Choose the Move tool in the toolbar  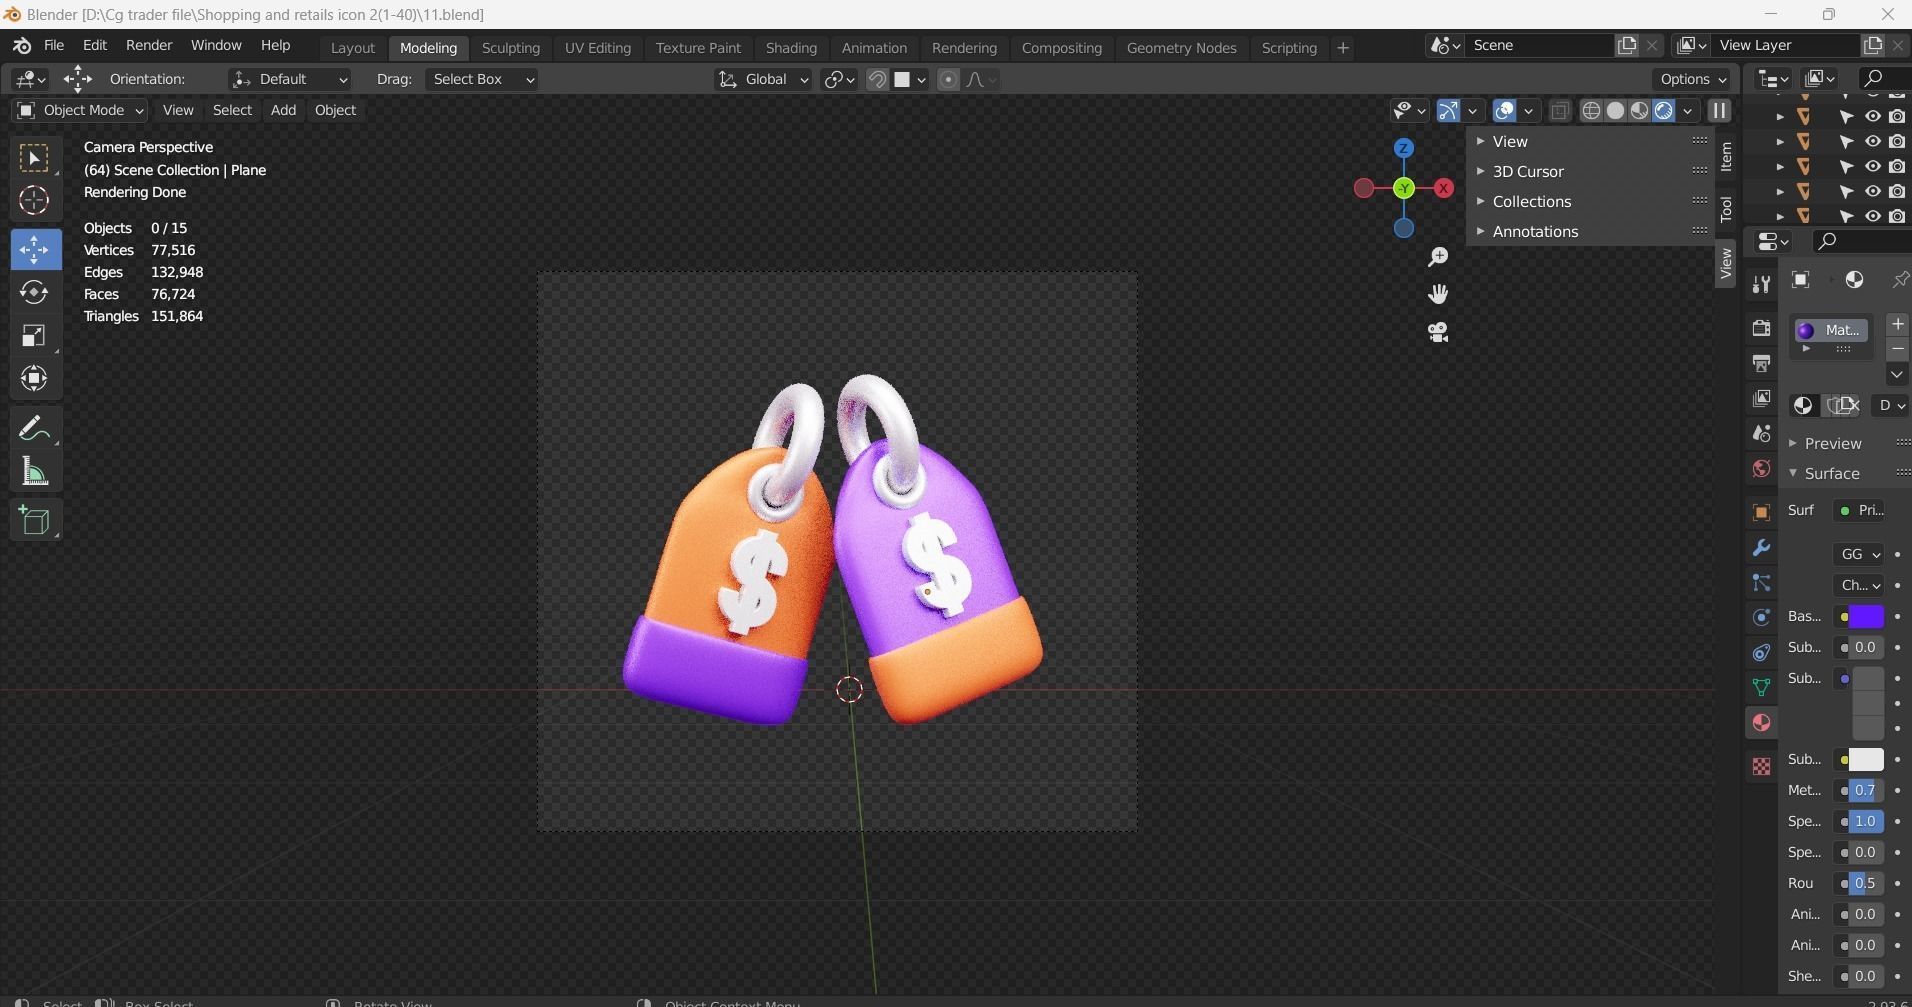[35, 249]
